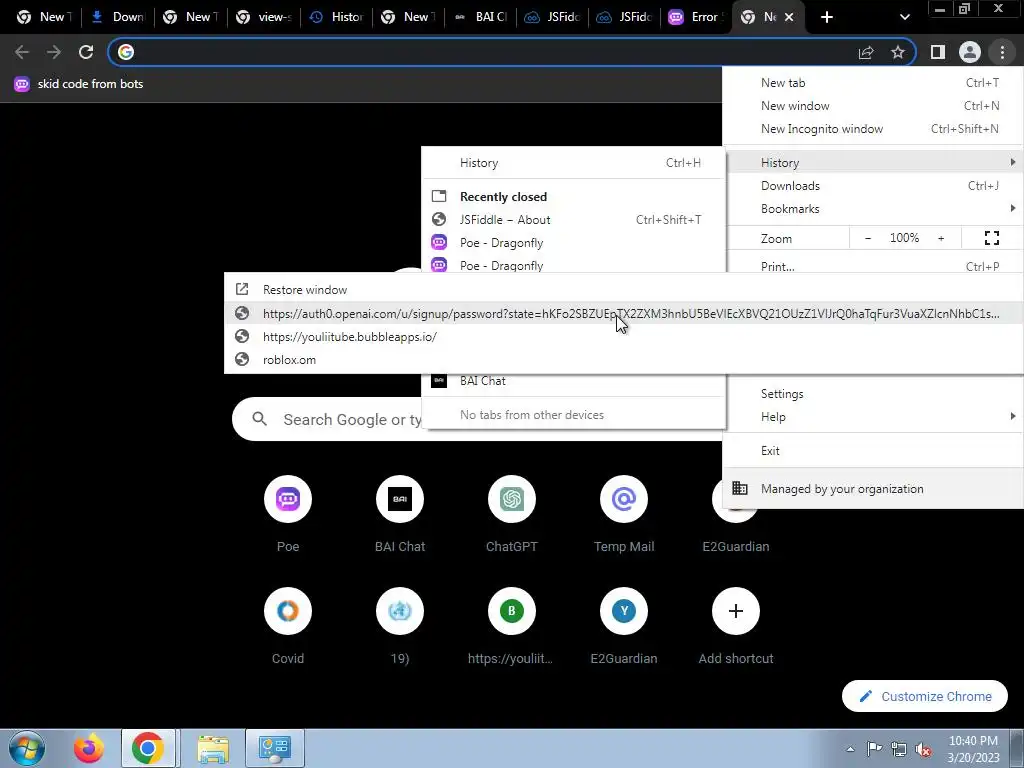Select New tab in Chrome menu
This screenshot has height=768, width=1024.
click(x=873, y=83)
